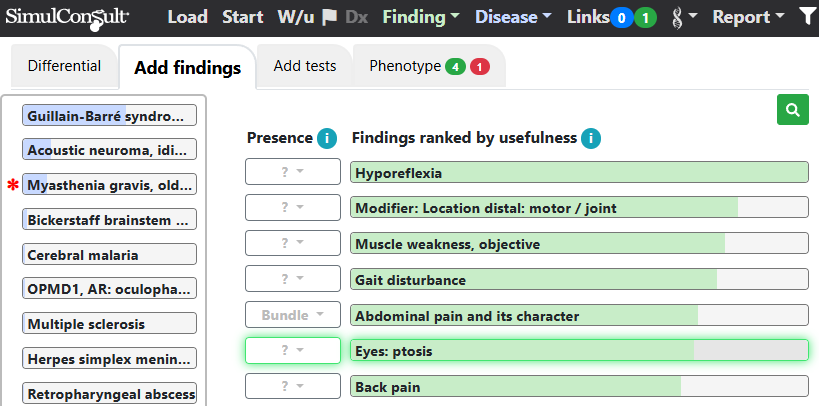Open the Bundle dropdown for Abdominal pain
The height and width of the screenshot is (406, 819).
pyautogui.click(x=293, y=315)
